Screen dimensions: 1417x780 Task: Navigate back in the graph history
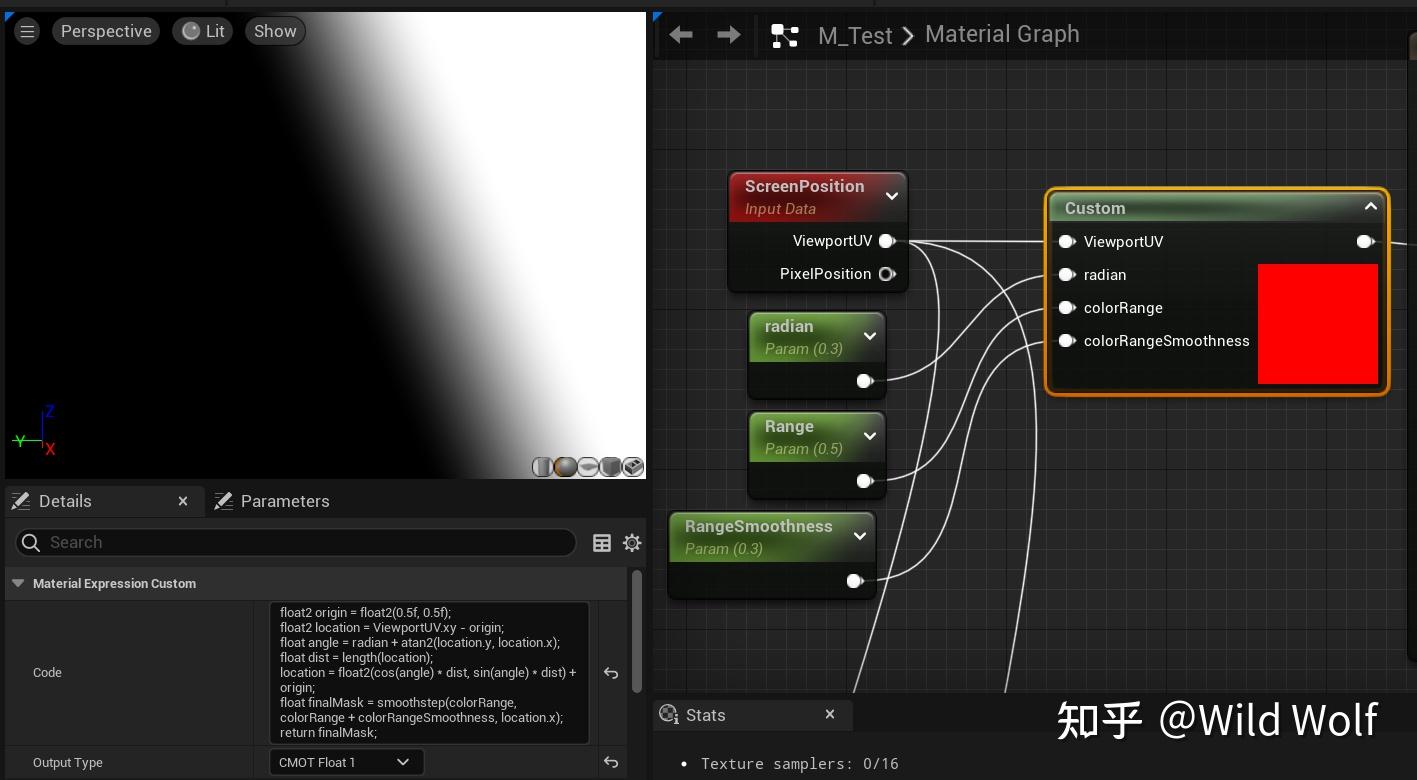(x=681, y=35)
